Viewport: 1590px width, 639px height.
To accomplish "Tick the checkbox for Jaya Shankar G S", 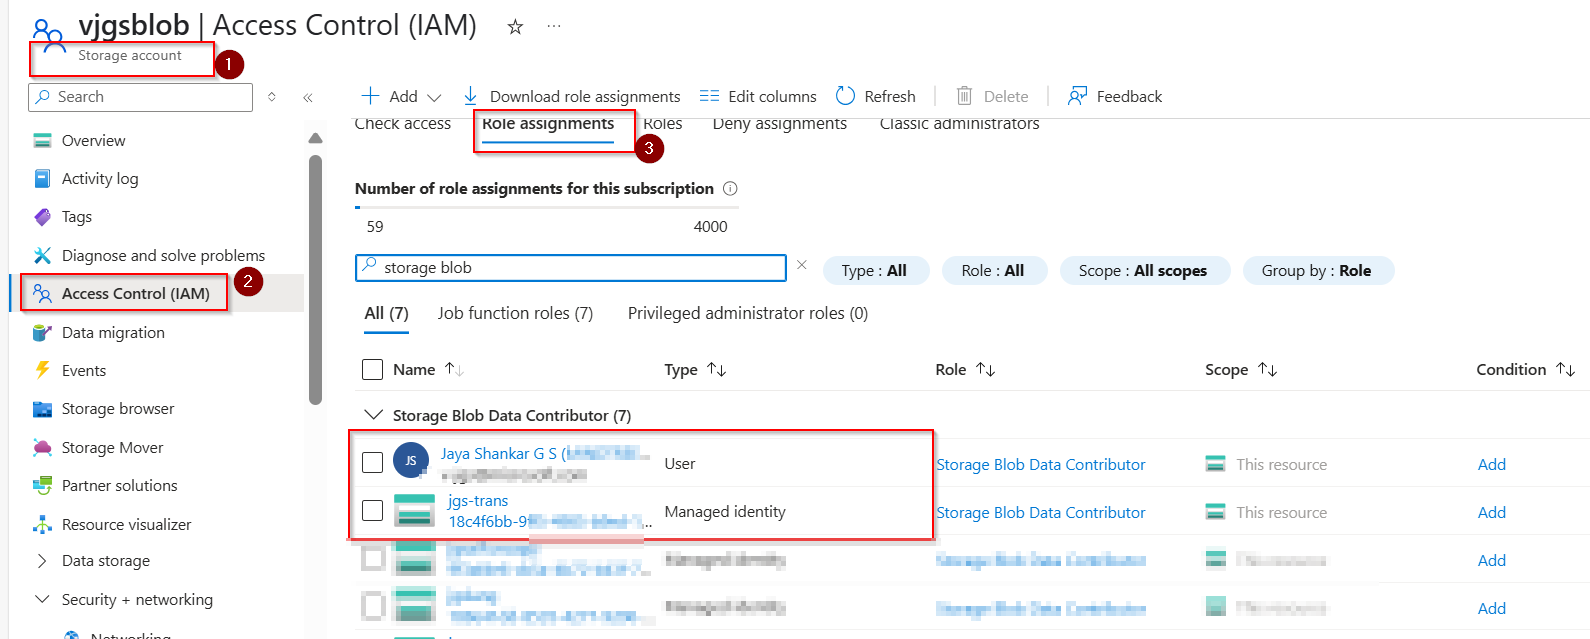I will point(372,462).
